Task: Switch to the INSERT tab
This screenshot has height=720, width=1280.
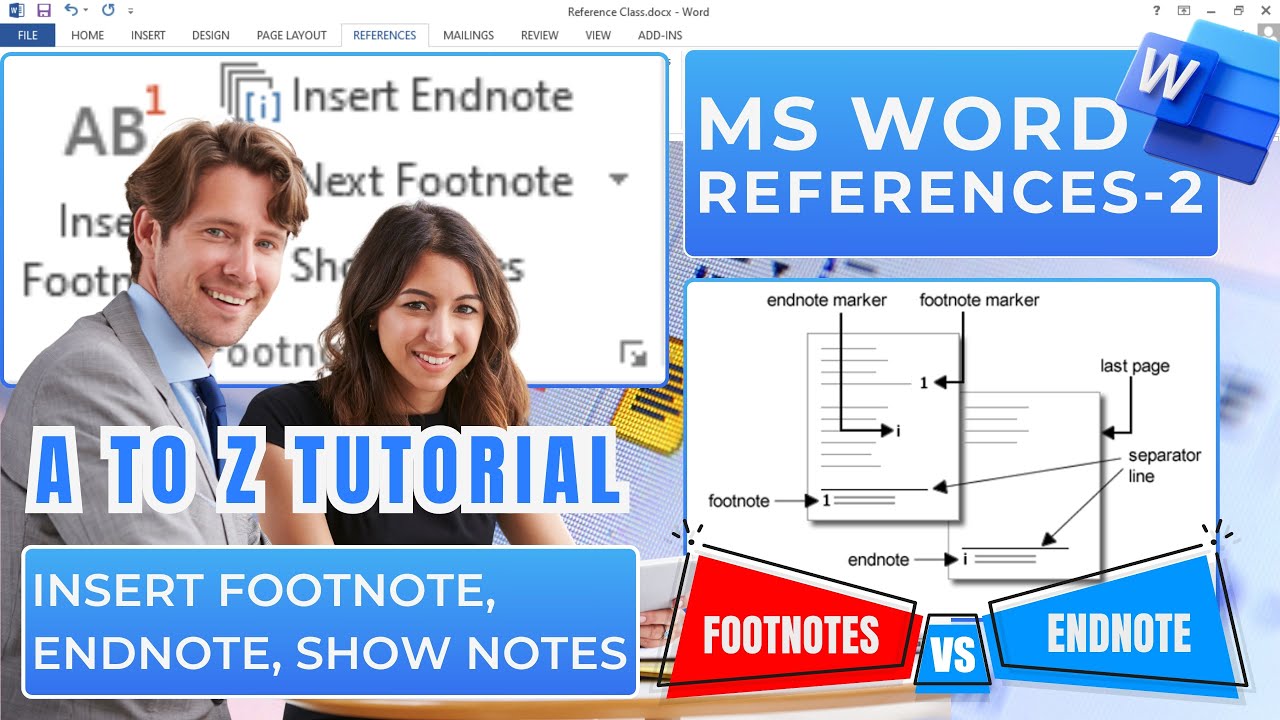Action: (x=148, y=35)
